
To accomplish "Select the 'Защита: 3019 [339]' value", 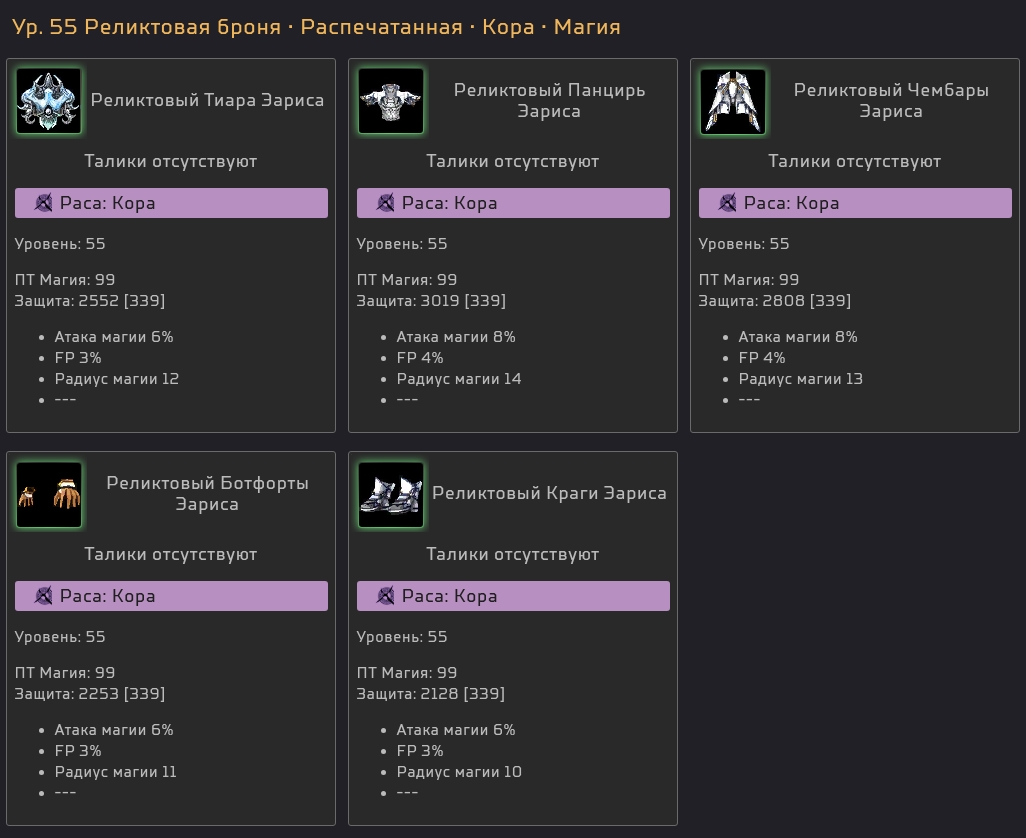I will click(431, 301).
